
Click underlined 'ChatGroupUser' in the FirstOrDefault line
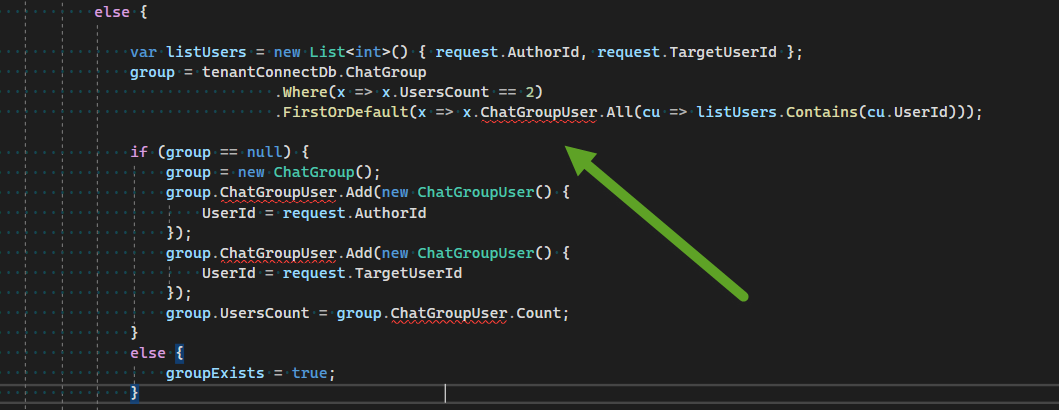538,112
